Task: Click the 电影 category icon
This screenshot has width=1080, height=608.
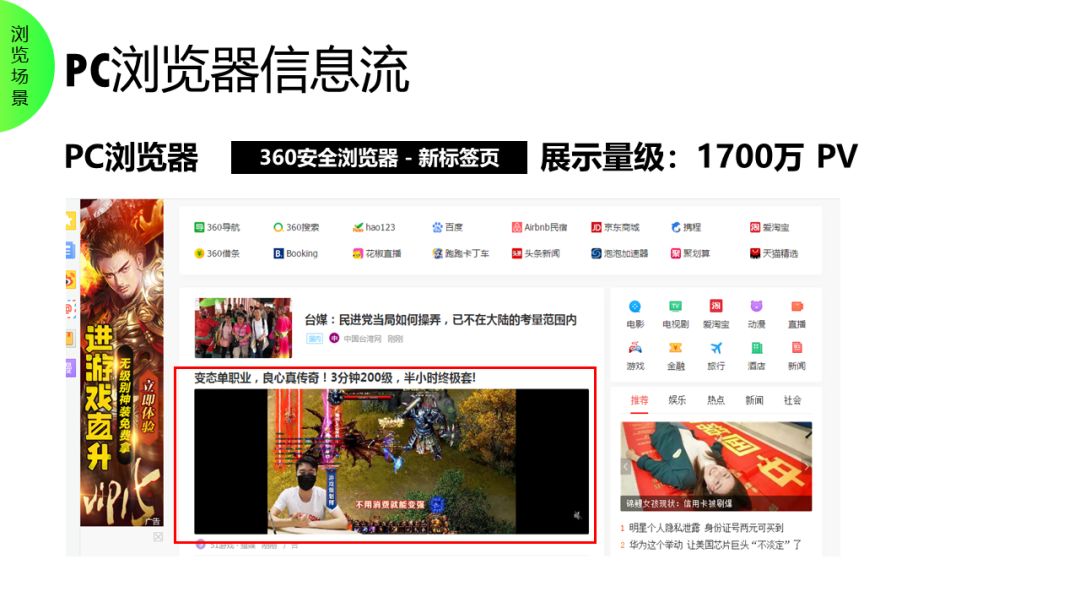Action: 635,307
